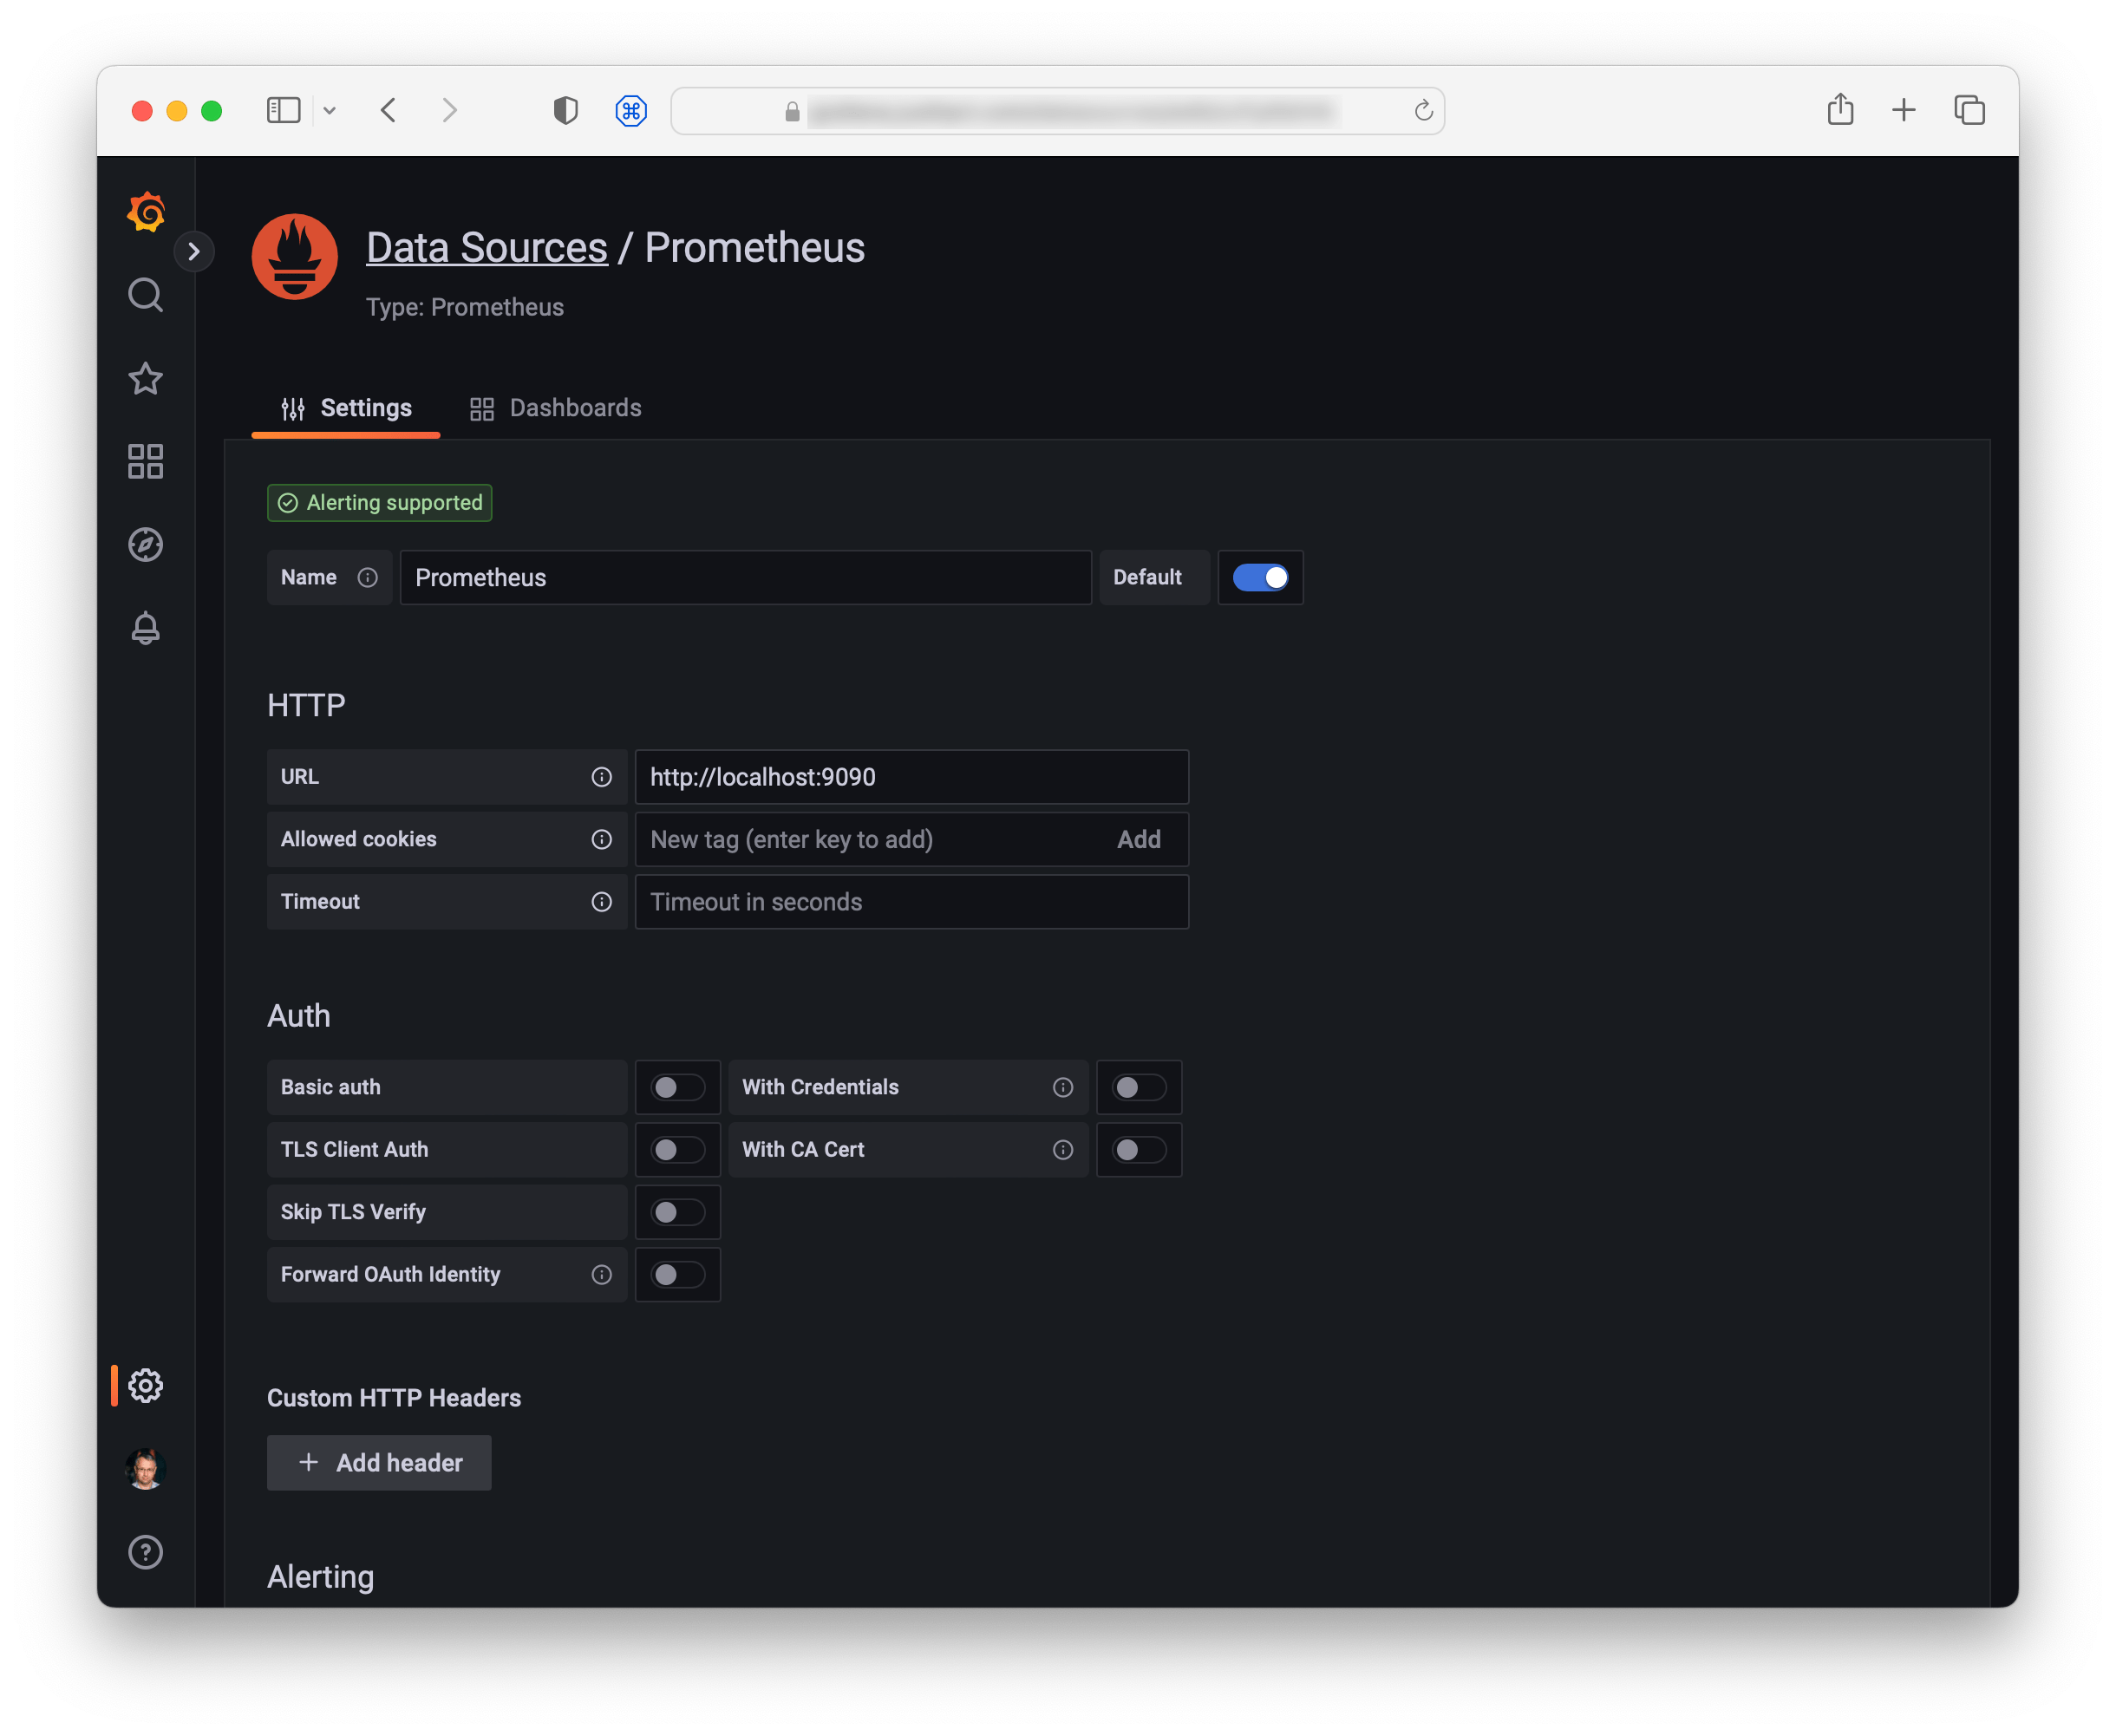Expand the collapsed sidebar chevron
This screenshot has height=1736, width=2116.
(195, 251)
